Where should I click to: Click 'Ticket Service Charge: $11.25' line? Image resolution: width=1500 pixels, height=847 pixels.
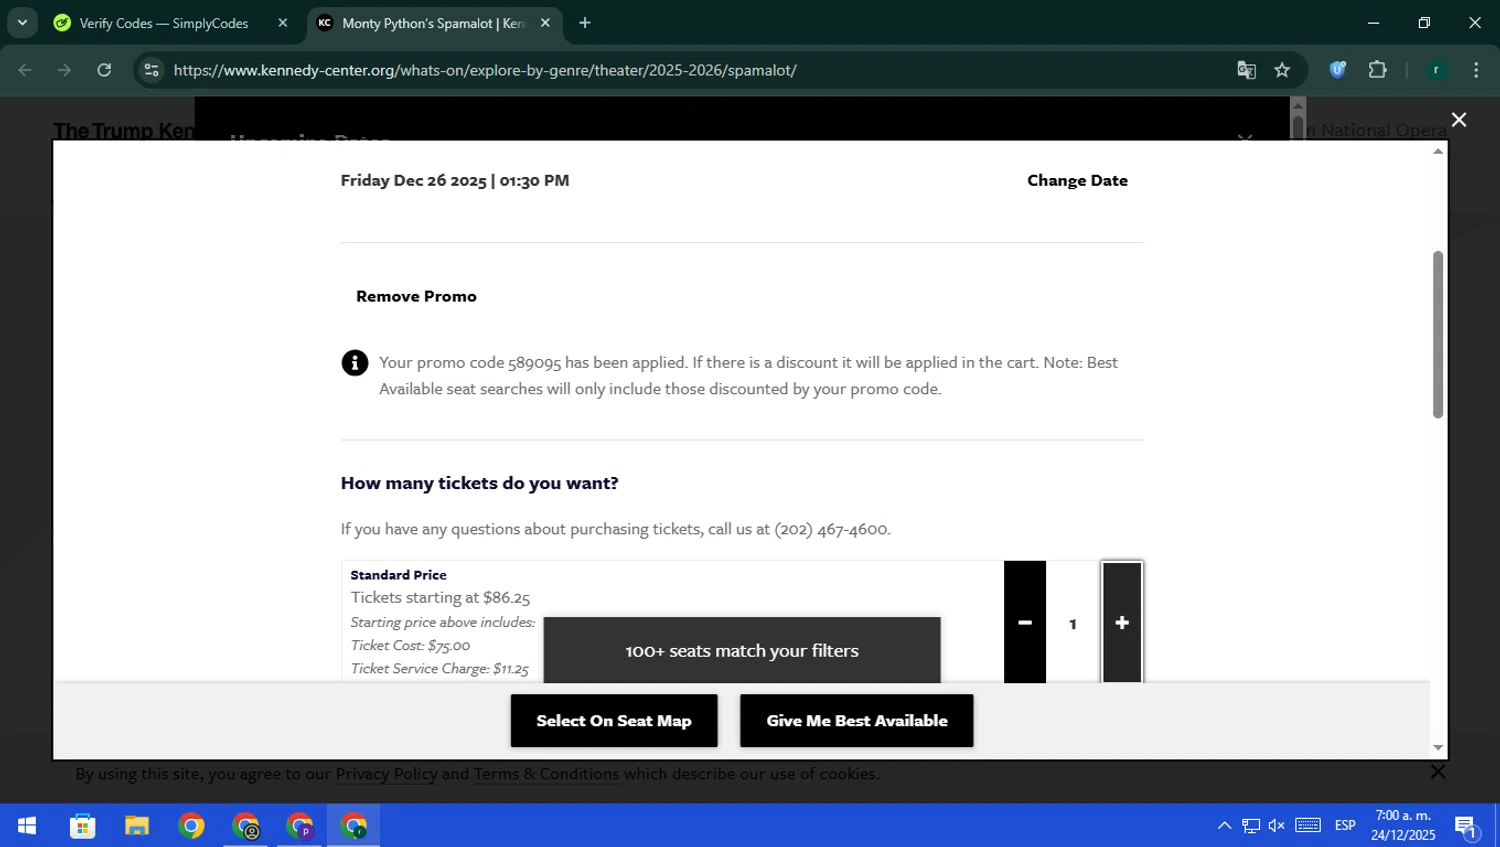tap(439, 668)
